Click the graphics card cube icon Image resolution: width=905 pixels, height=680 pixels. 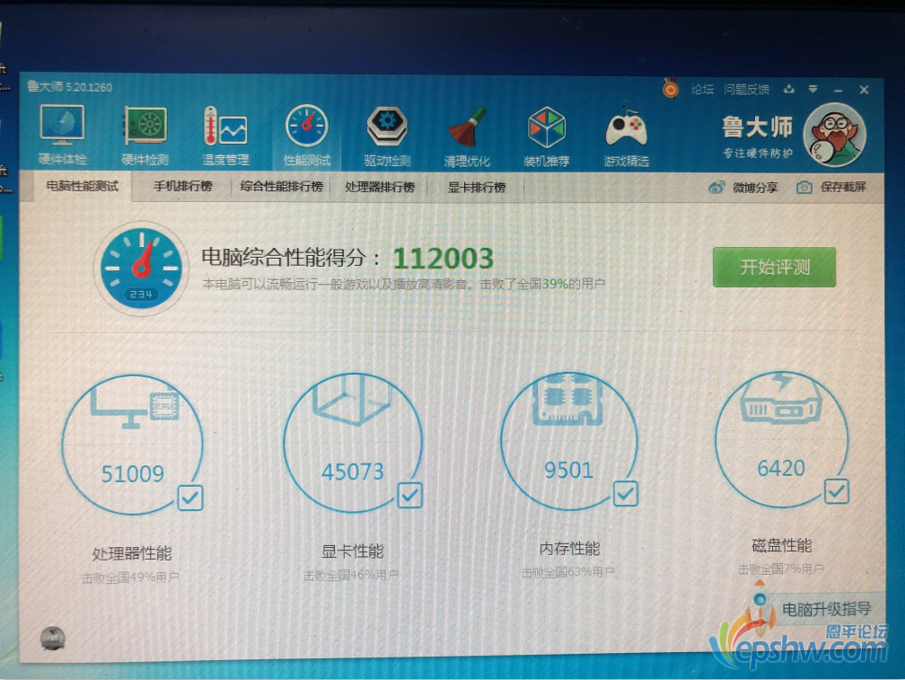(x=351, y=400)
